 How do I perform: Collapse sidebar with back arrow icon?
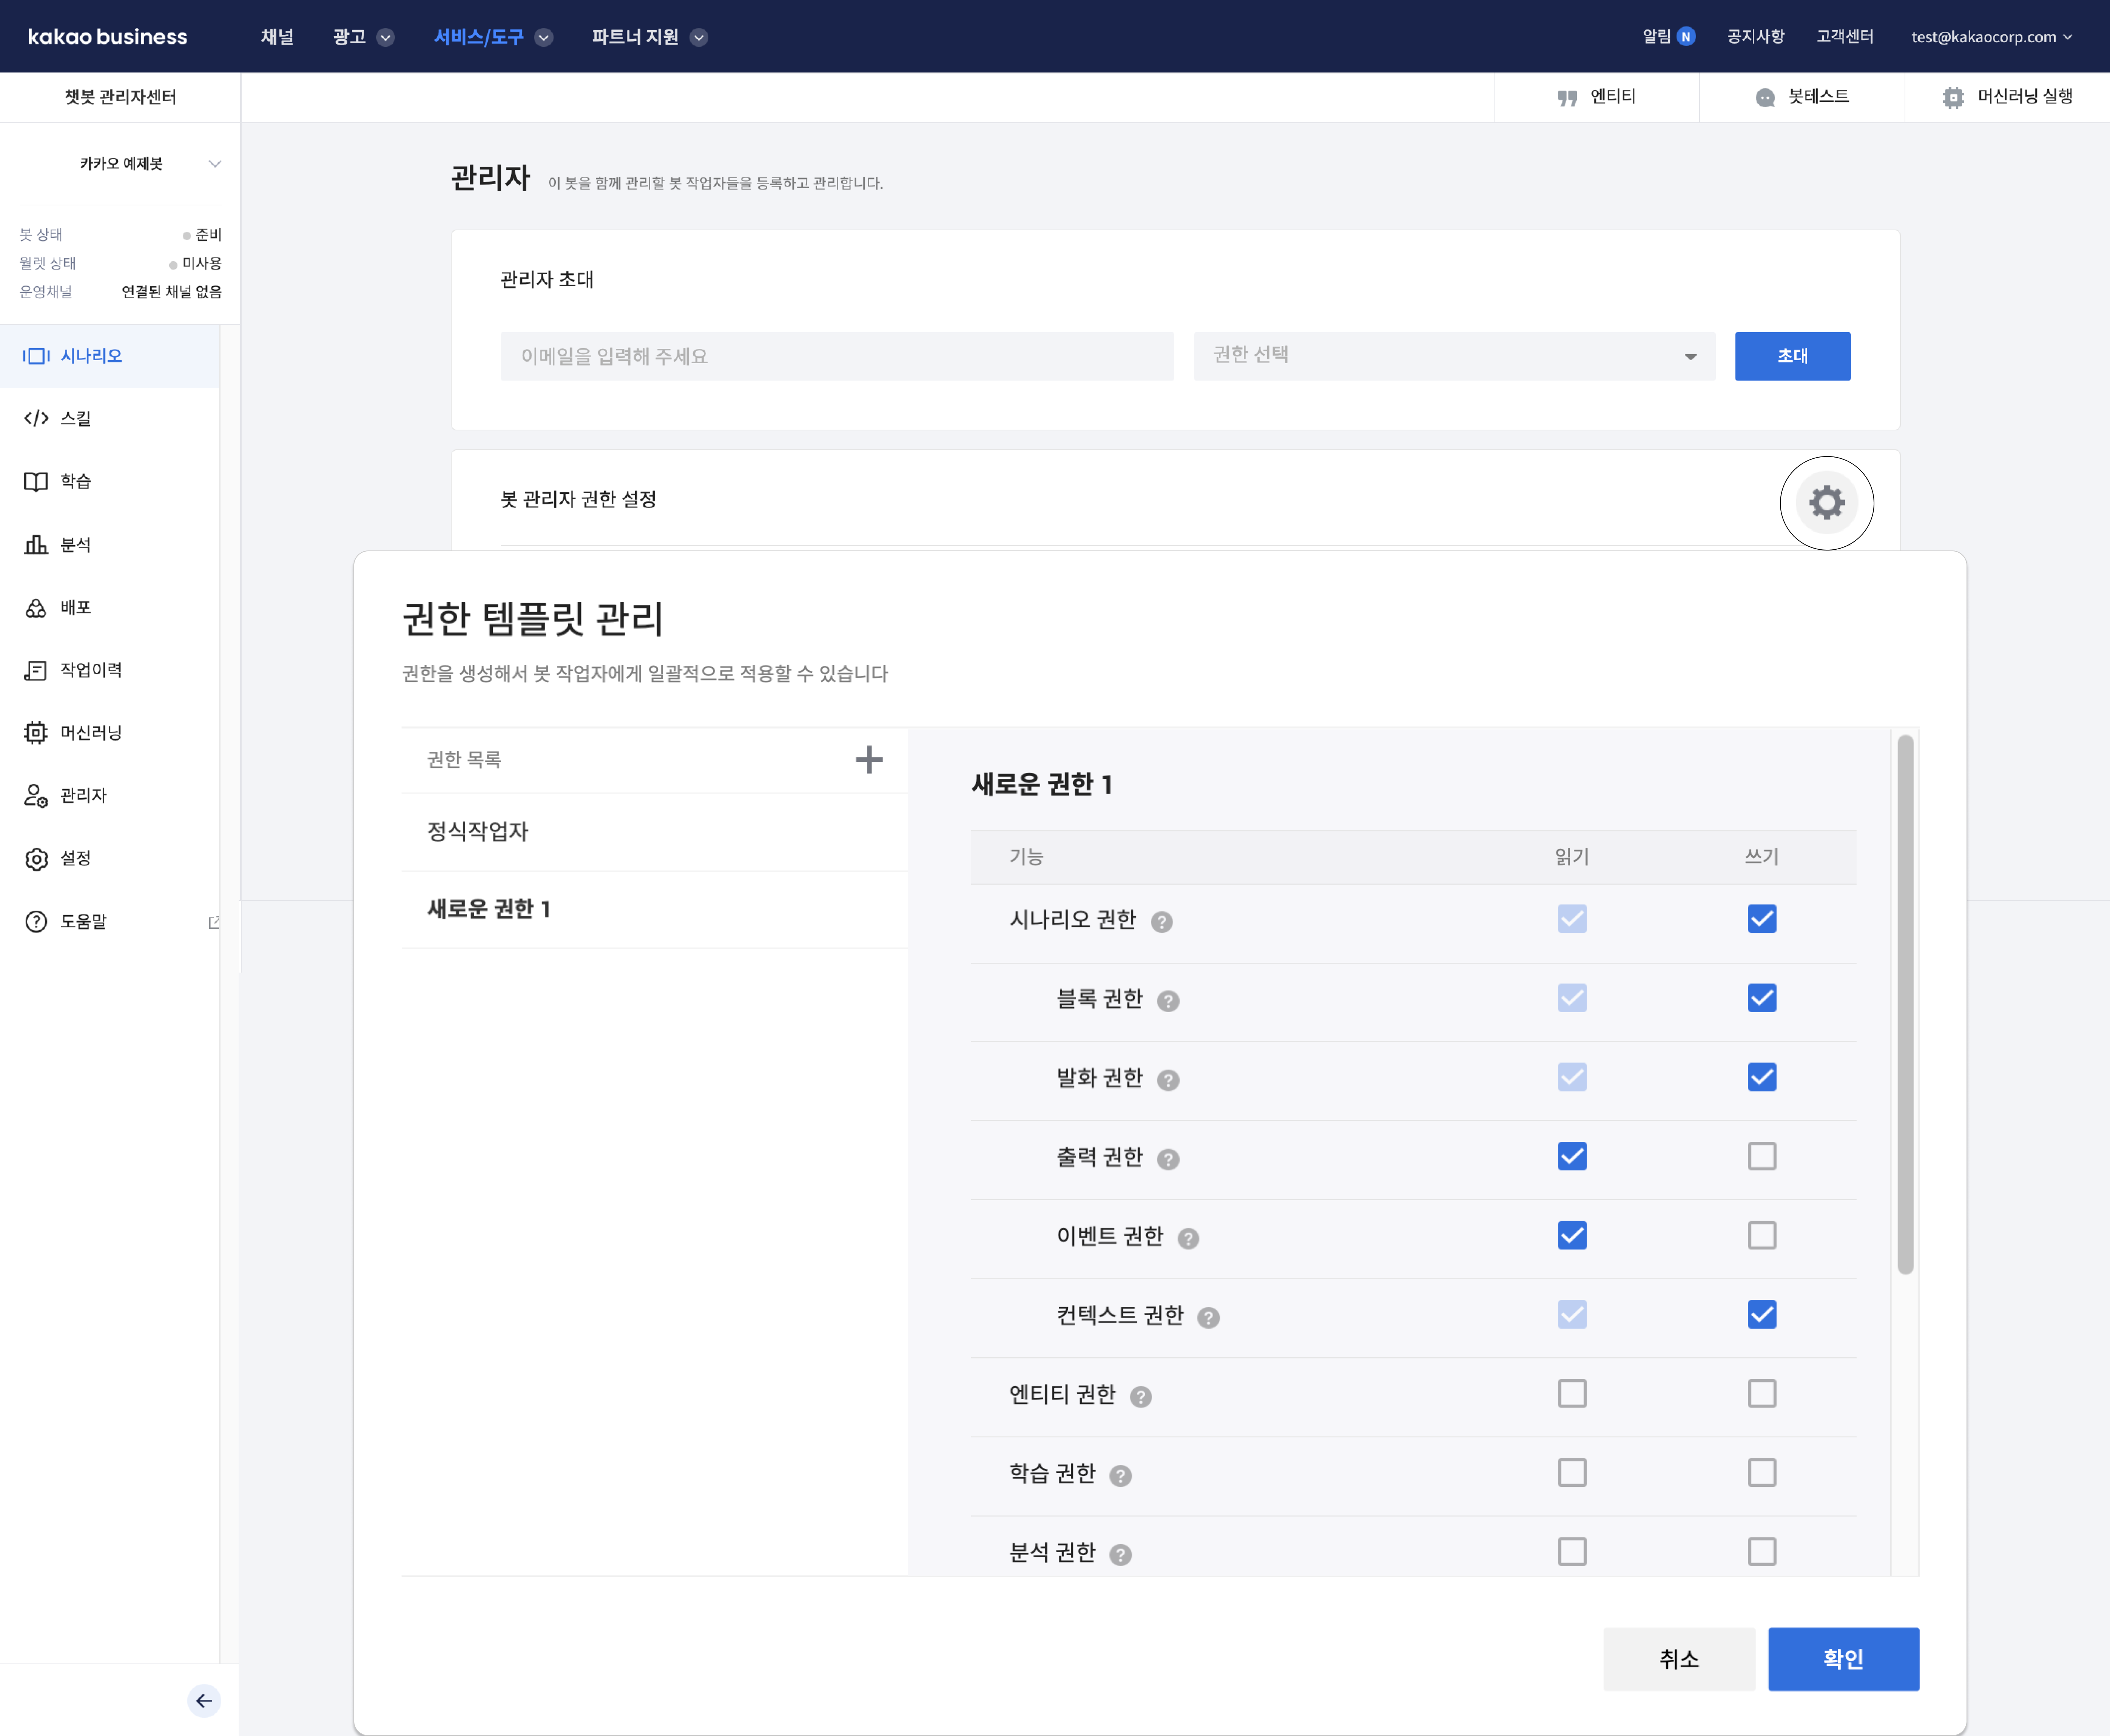[204, 1700]
